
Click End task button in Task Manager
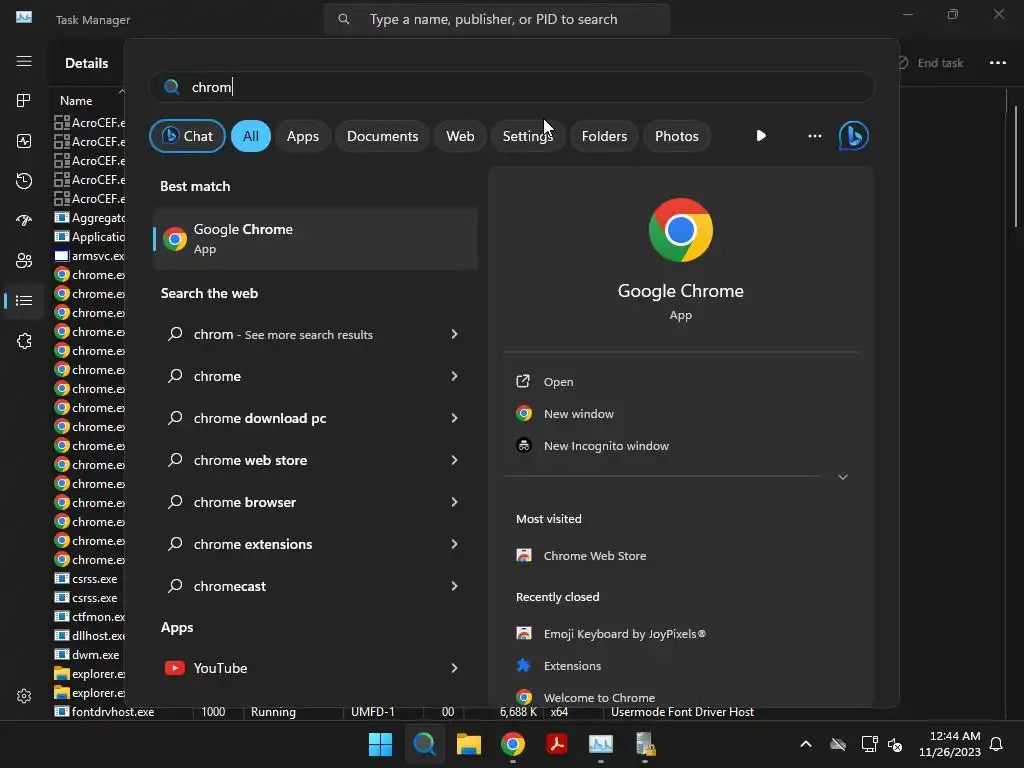[931, 63]
